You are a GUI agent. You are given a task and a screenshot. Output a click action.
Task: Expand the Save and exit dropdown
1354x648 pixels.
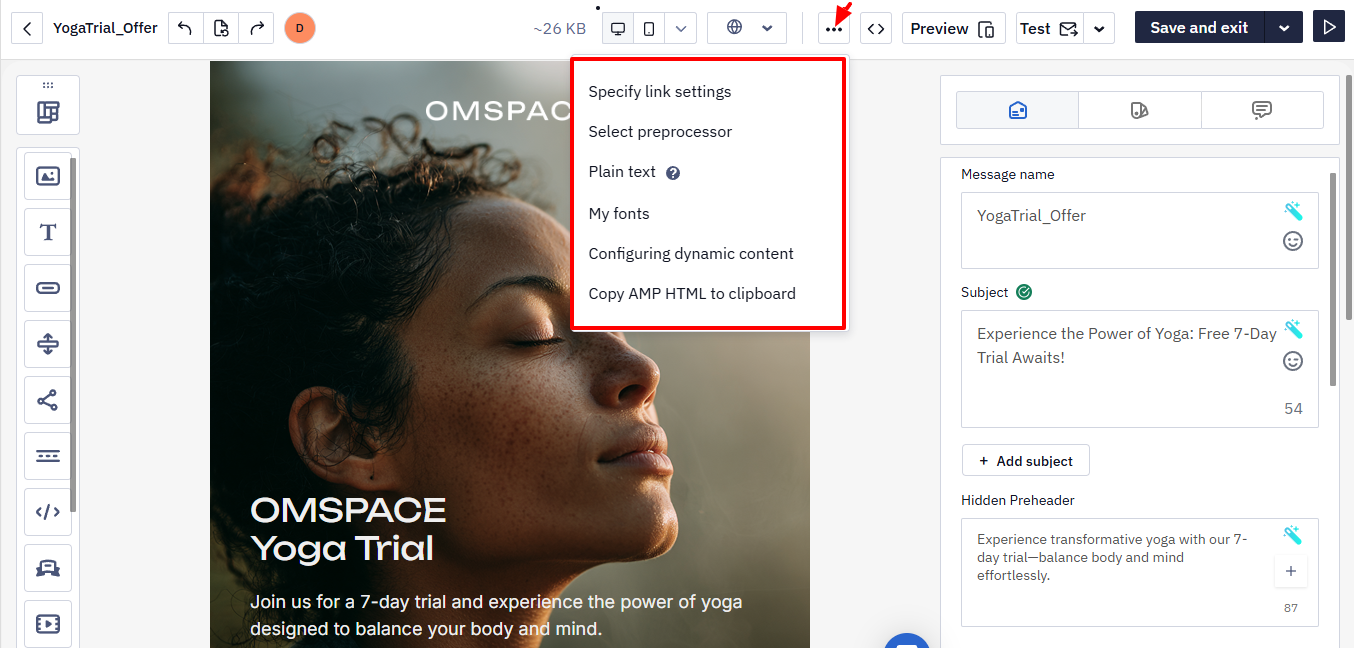[x=1284, y=28]
